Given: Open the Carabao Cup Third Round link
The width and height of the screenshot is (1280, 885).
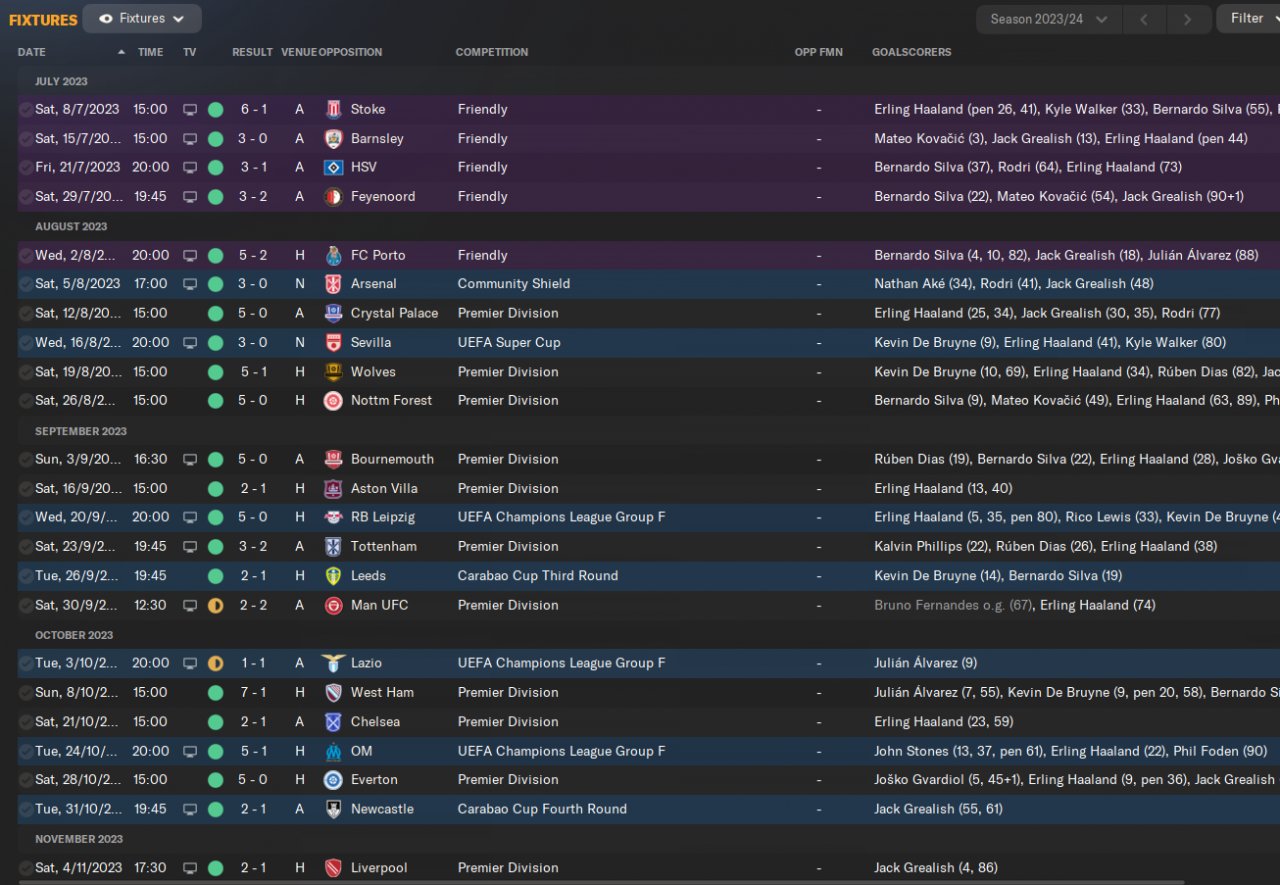Looking at the screenshot, I should [538, 576].
